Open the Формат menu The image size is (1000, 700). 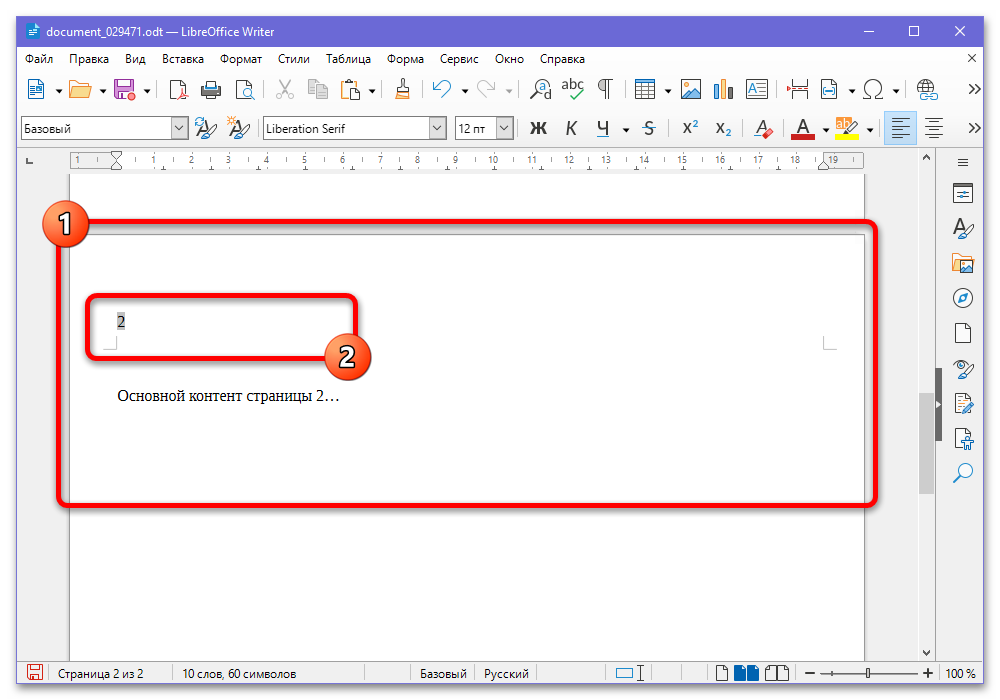tap(241, 59)
